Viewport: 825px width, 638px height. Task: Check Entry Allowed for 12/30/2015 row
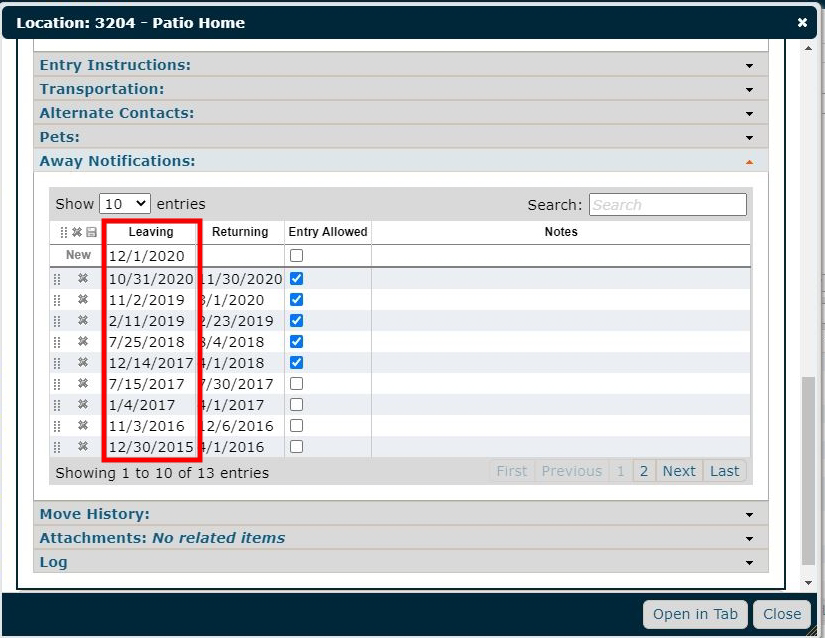pyautogui.click(x=296, y=447)
